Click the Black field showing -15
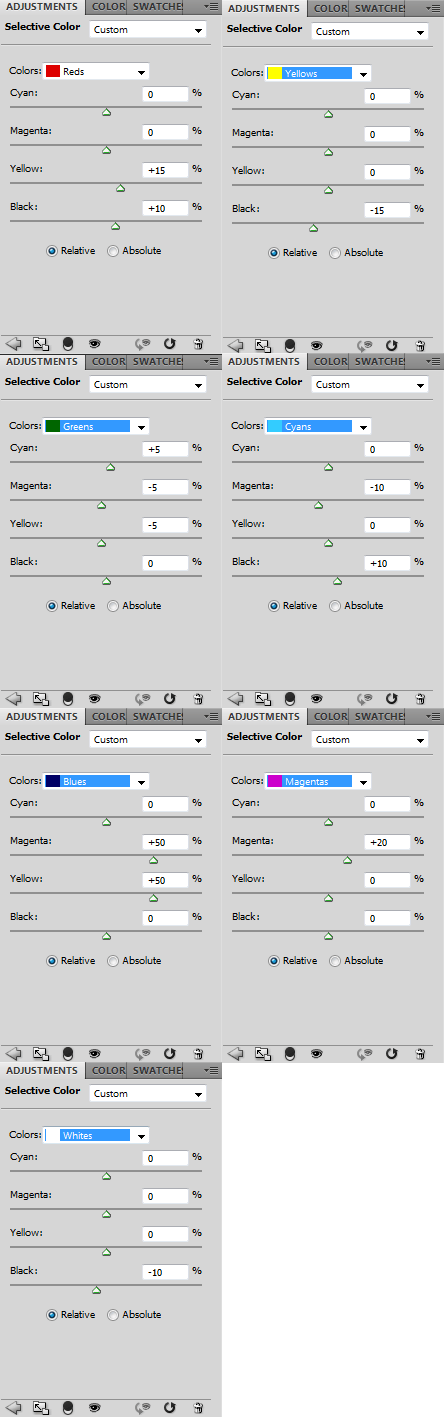 coord(387,210)
